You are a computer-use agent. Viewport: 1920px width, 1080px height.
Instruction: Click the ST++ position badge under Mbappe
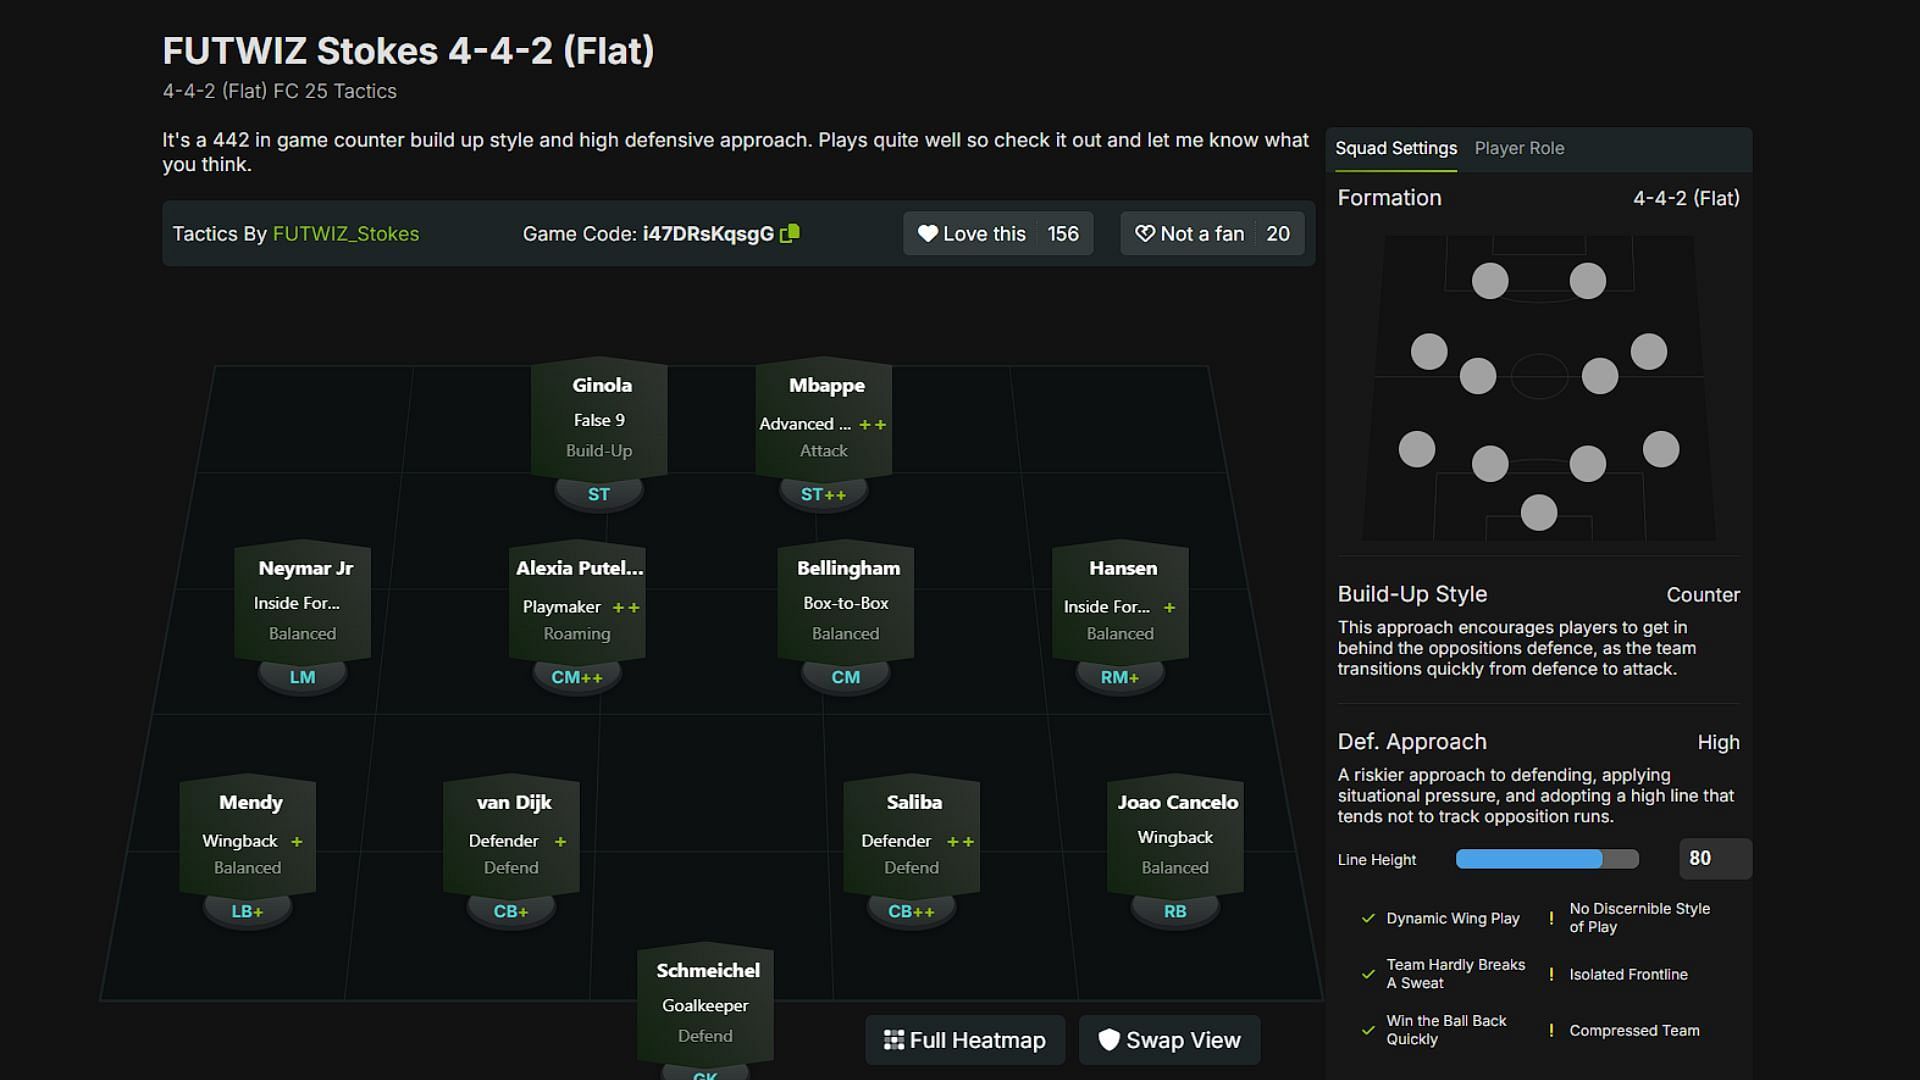click(823, 494)
